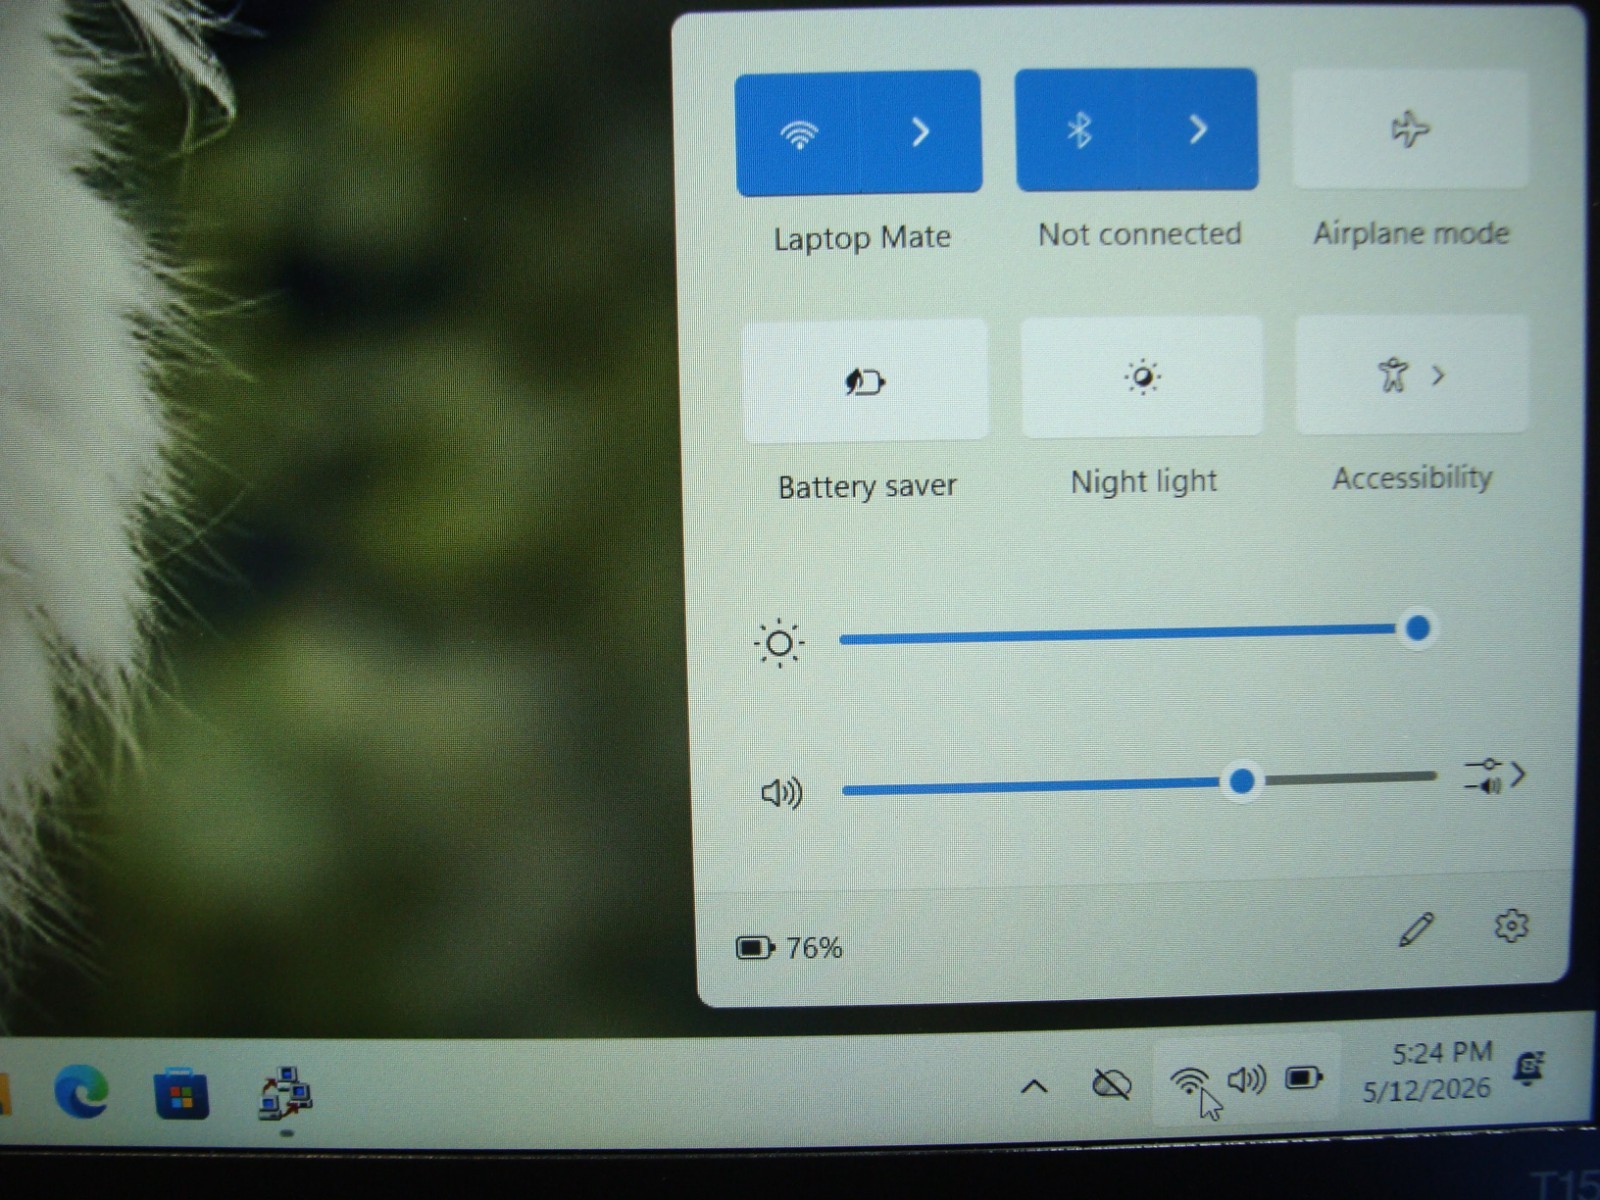This screenshot has width=1600, height=1200.
Task: Enable Night light tile
Action: point(1142,377)
